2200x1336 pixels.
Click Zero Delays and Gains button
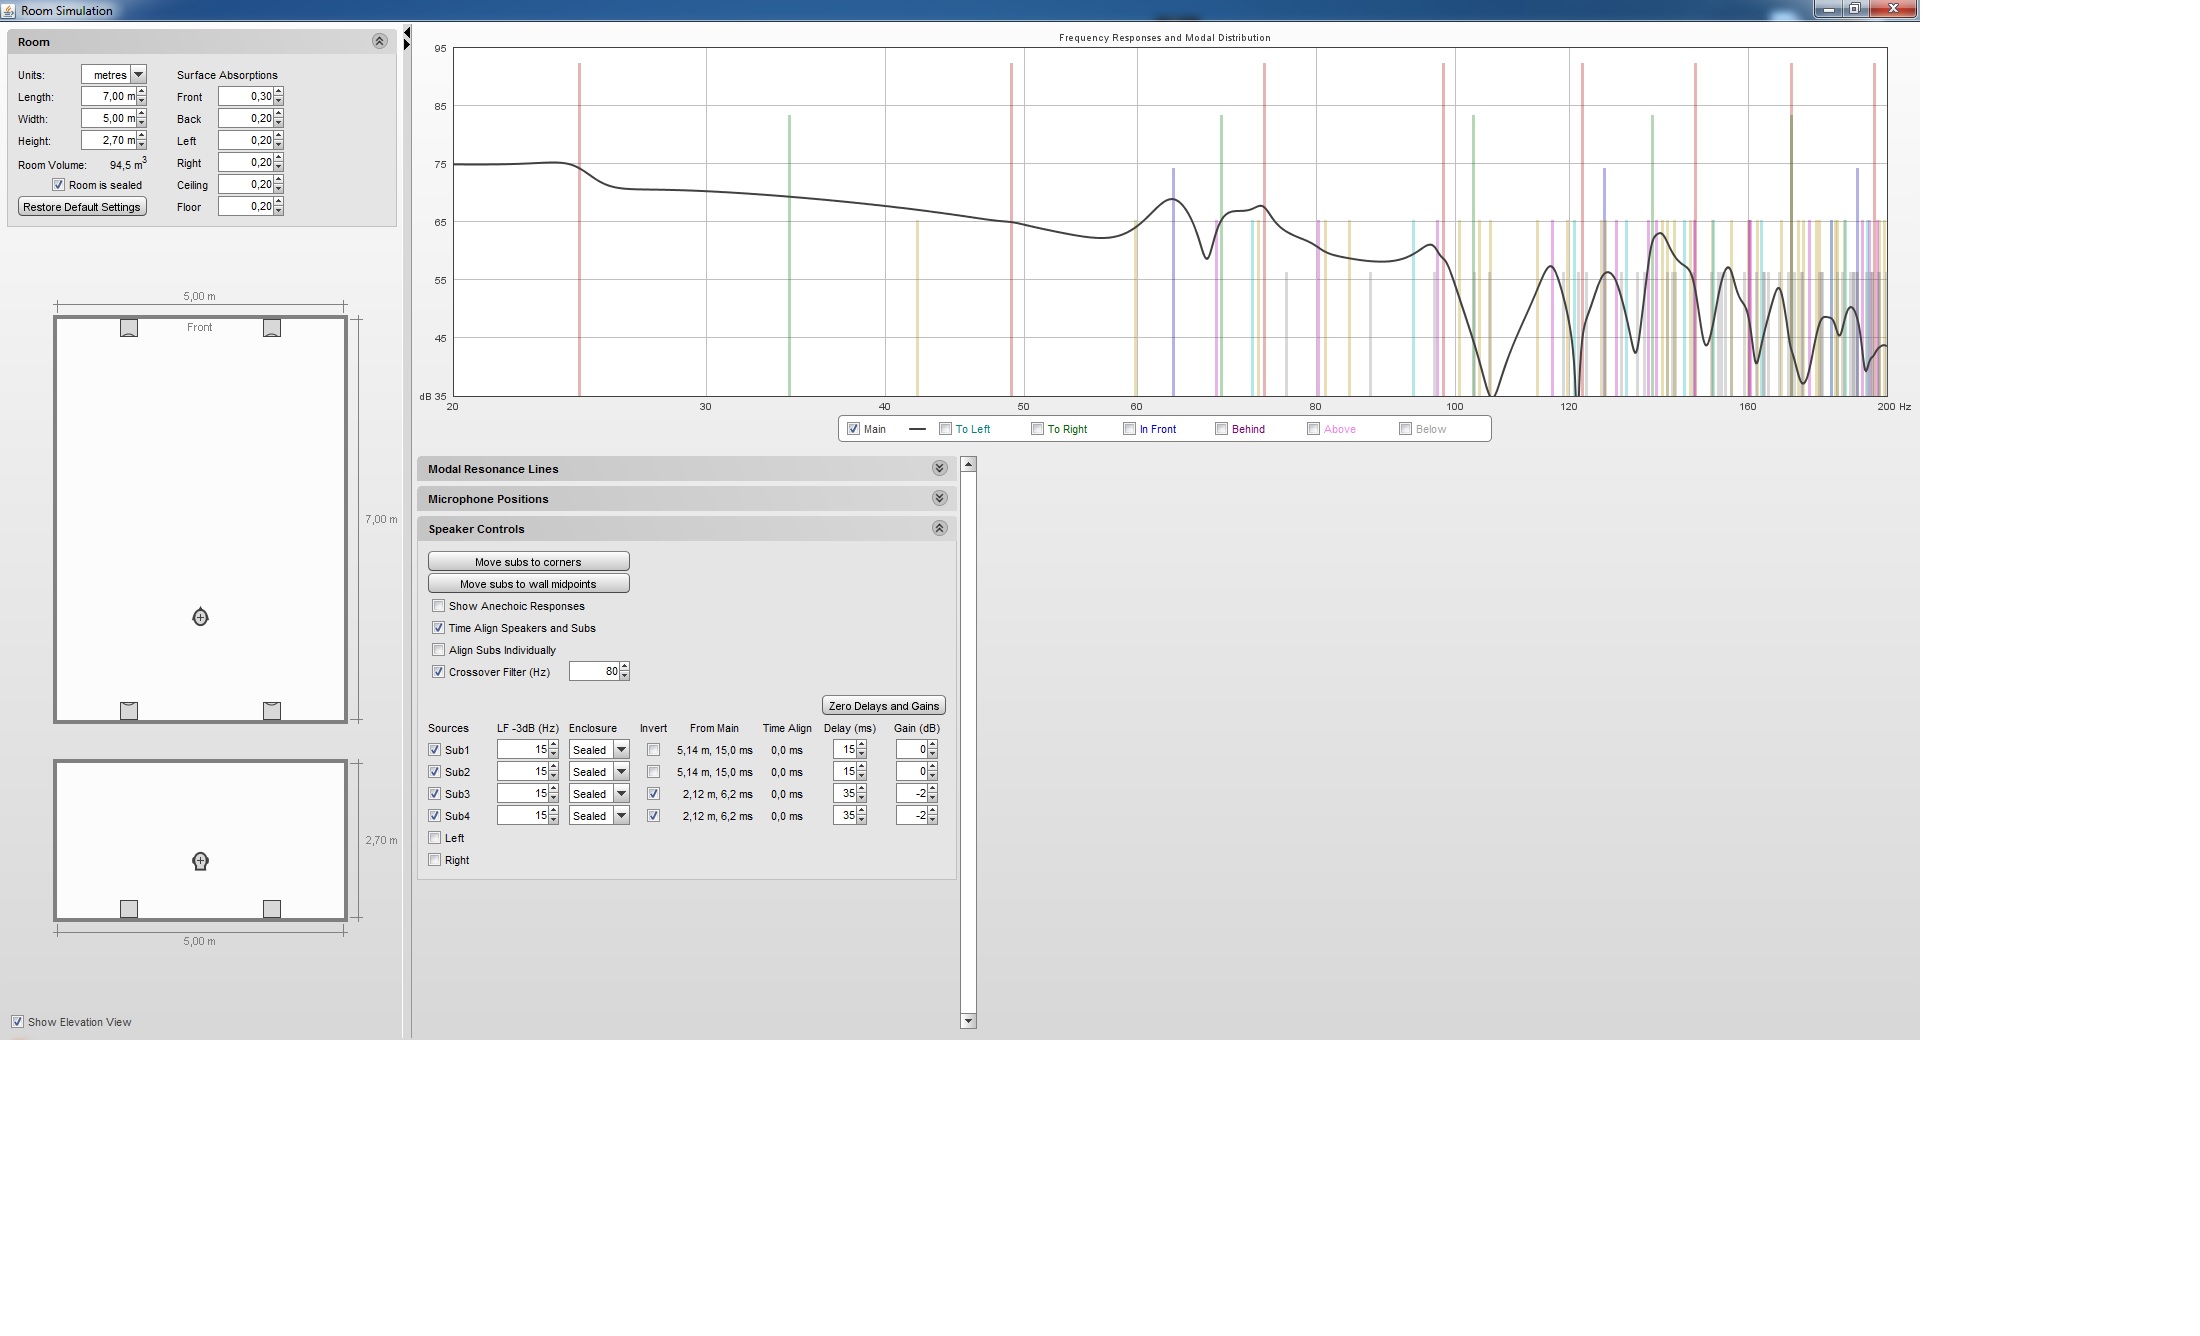pyautogui.click(x=883, y=706)
